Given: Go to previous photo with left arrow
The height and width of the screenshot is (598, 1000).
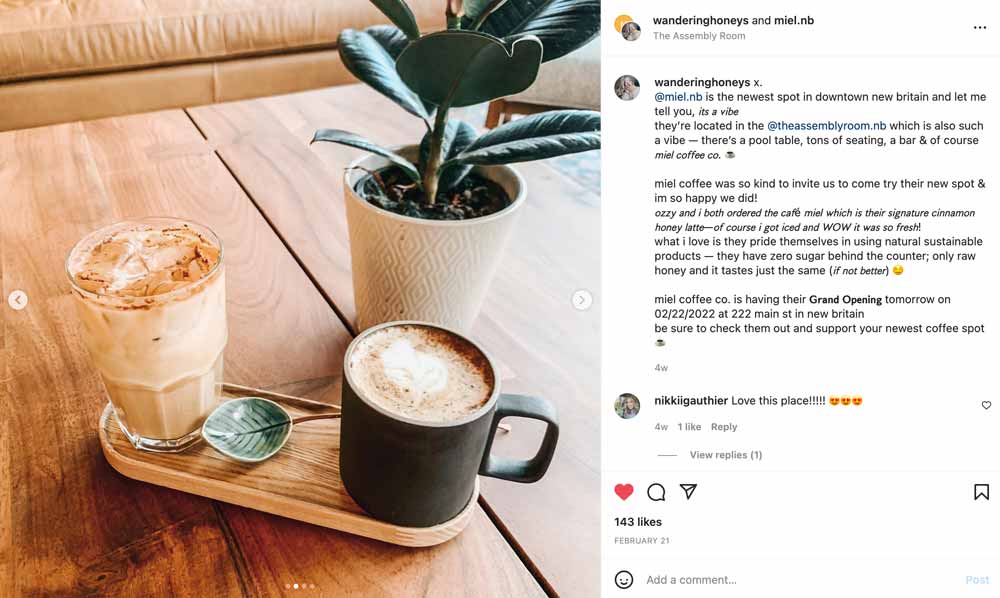Looking at the screenshot, I should pyautogui.click(x=18, y=299).
